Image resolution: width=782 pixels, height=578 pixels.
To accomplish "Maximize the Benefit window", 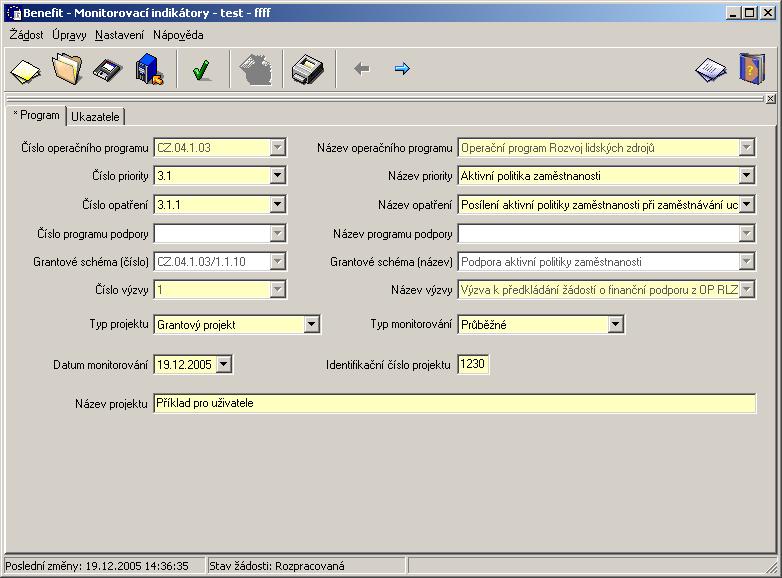I will pyautogui.click(x=749, y=13).
